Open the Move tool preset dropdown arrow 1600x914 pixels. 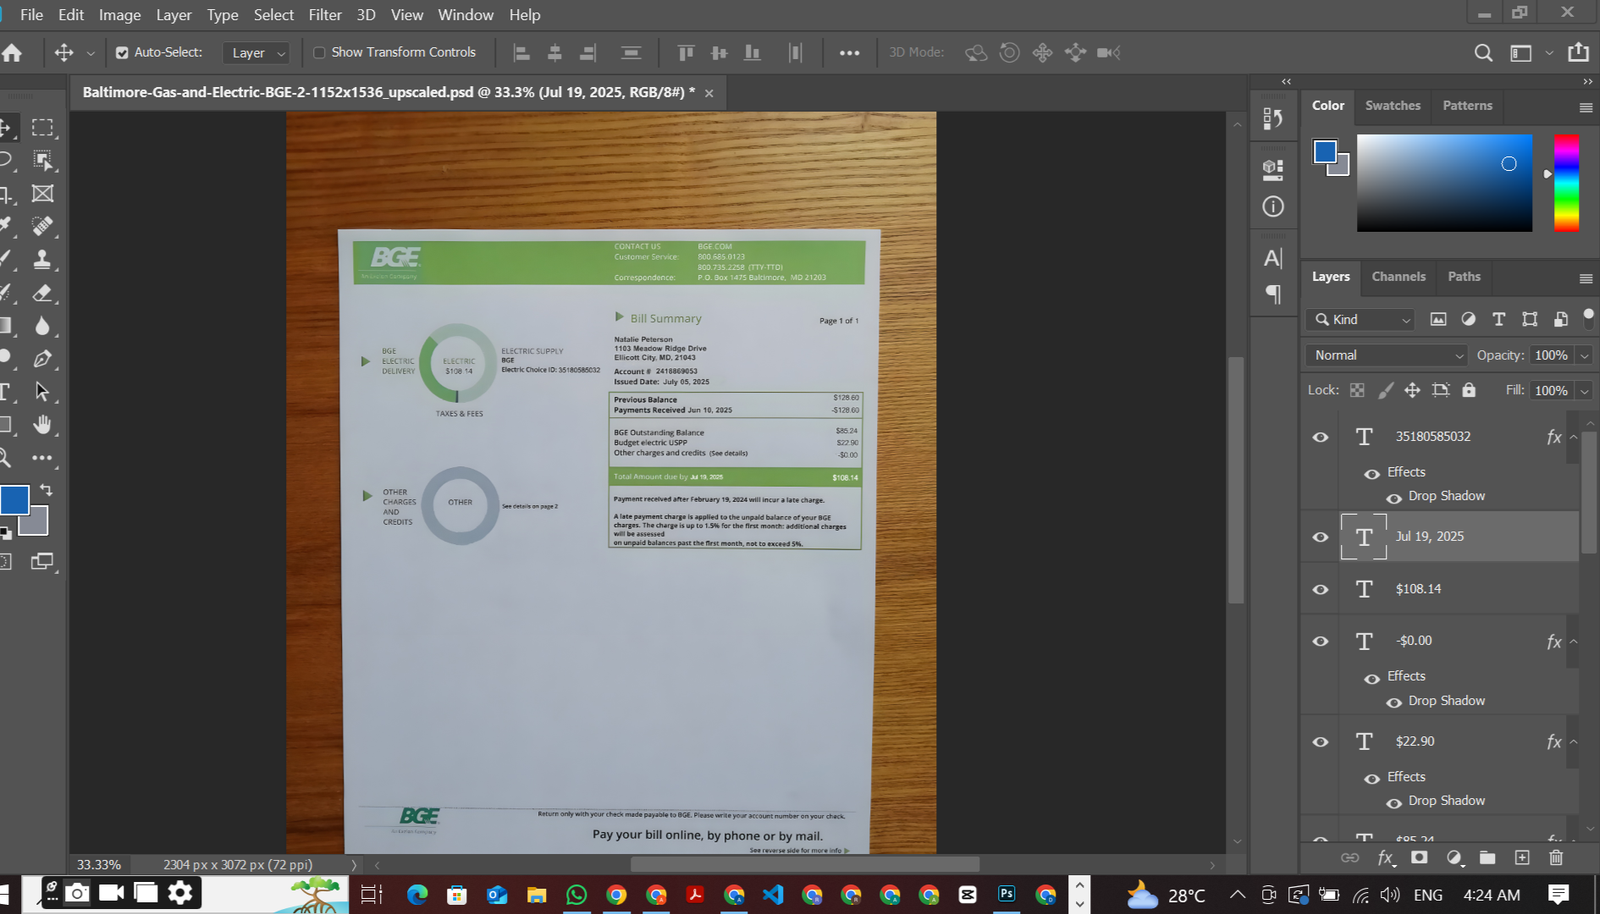tap(90, 53)
